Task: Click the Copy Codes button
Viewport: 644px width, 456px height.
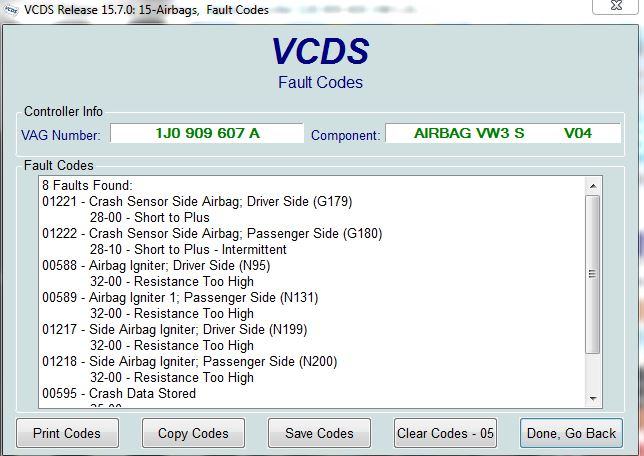Action: coord(193,433)
